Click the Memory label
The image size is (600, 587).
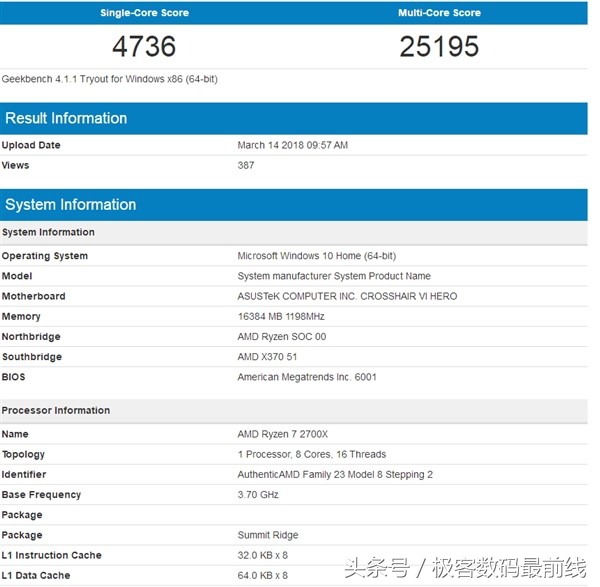(21, 316)
